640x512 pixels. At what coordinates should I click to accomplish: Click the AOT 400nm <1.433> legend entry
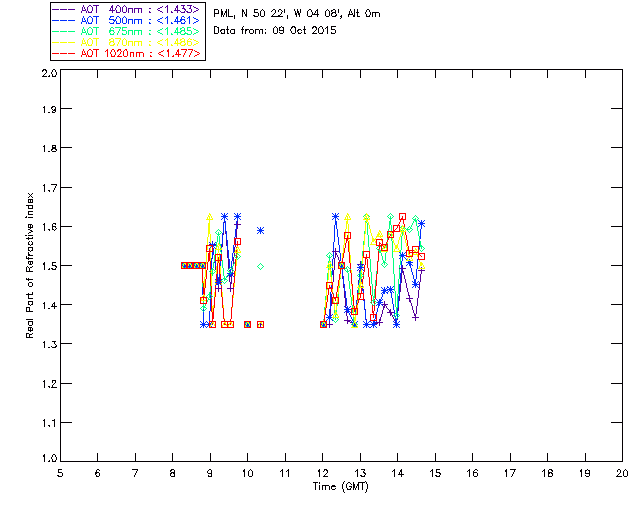tap(126, 9)
